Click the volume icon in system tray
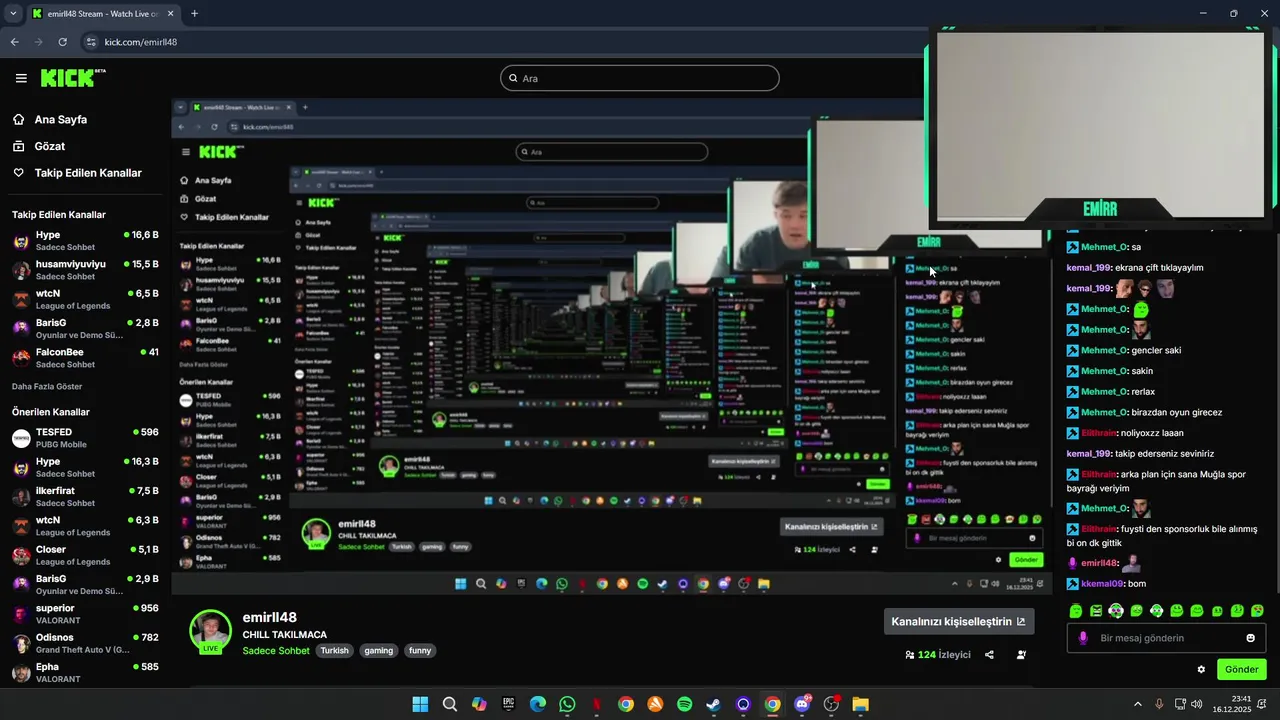The width and height of the screenshot is (1280, 720). [1198, 704]
